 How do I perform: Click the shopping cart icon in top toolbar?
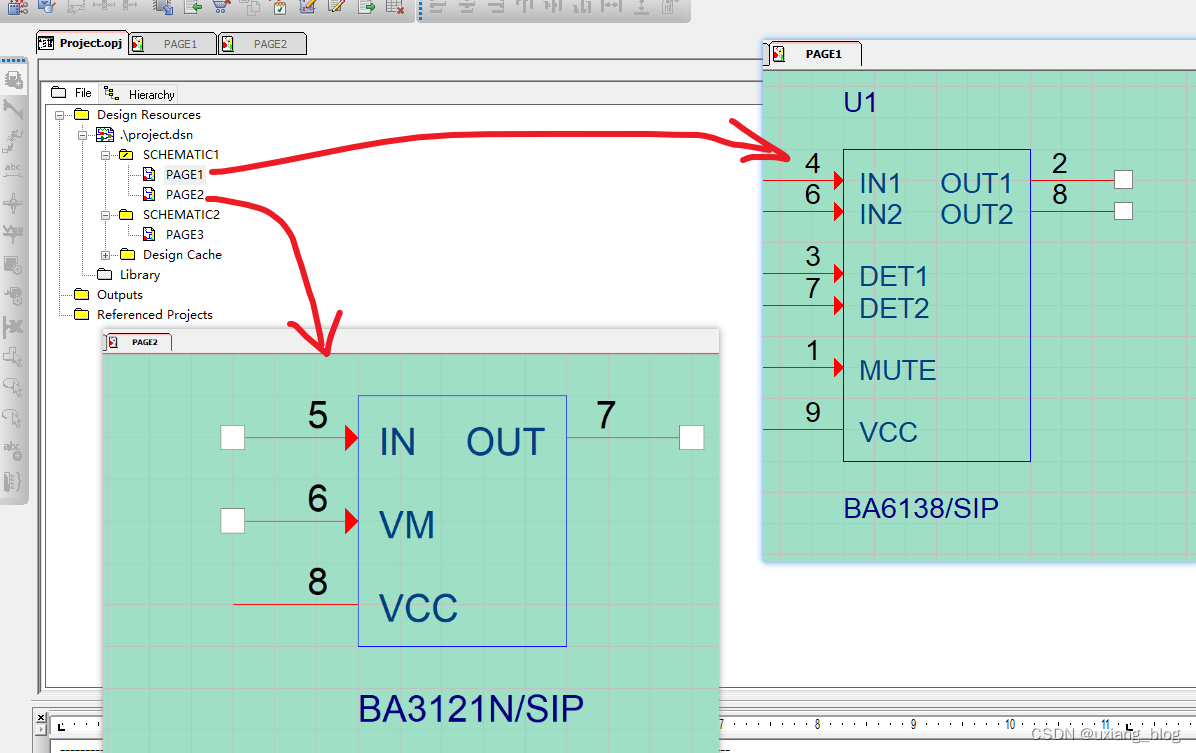tap(222, 6)
